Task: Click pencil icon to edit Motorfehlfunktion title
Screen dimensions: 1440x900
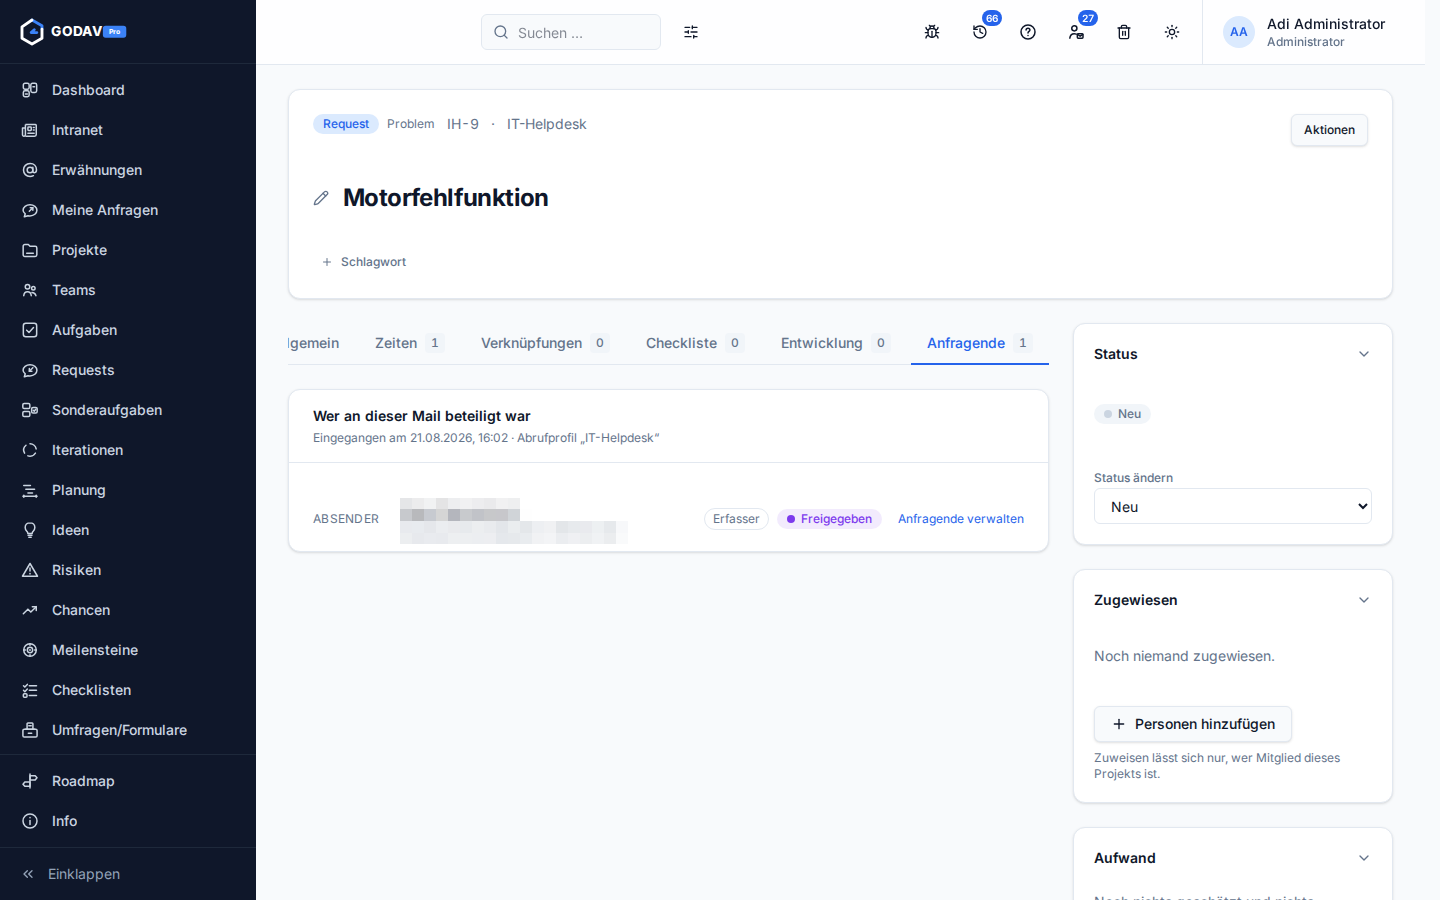Action: click(x=321, y=198)
